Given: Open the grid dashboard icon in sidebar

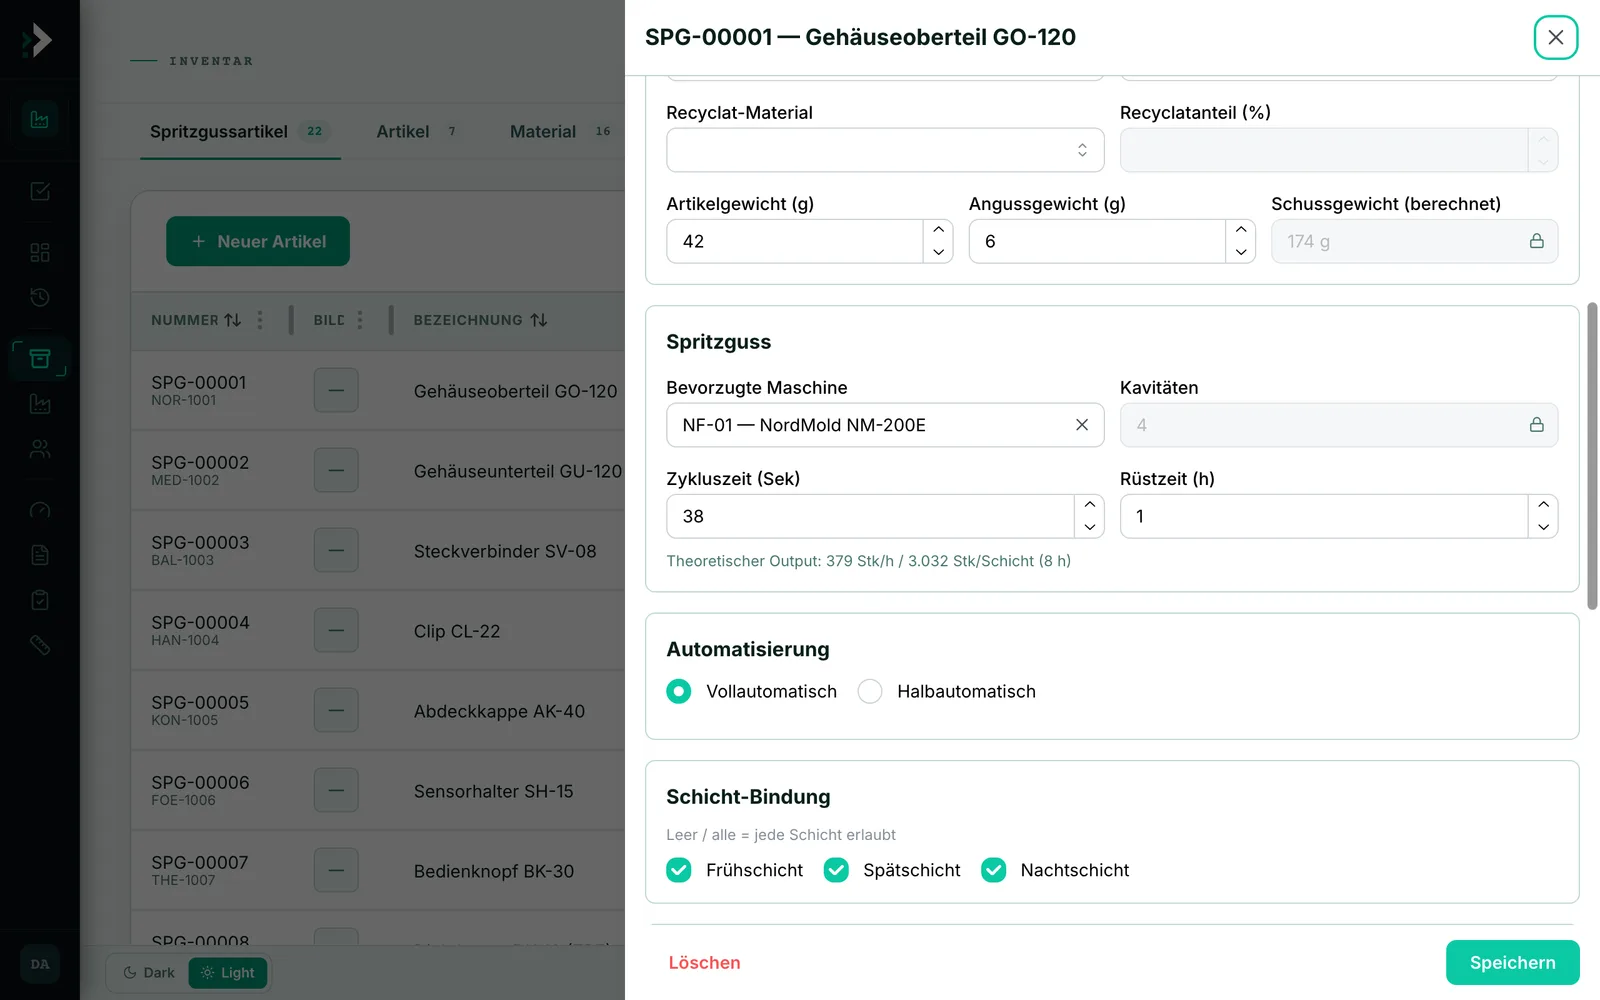Looking at the screenshot, I should click(x=40, y=252).
